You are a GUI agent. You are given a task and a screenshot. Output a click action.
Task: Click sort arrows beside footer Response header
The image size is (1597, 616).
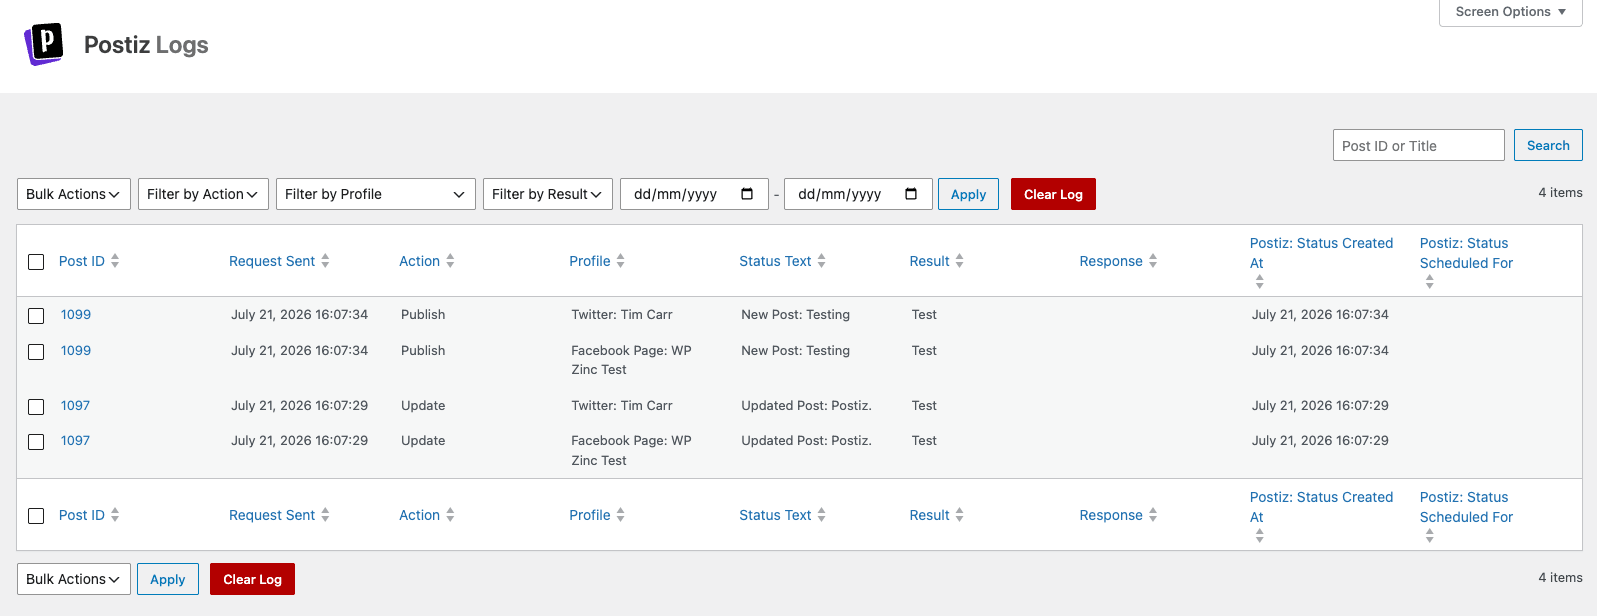pyautogui.click(x=1153, y=515)
